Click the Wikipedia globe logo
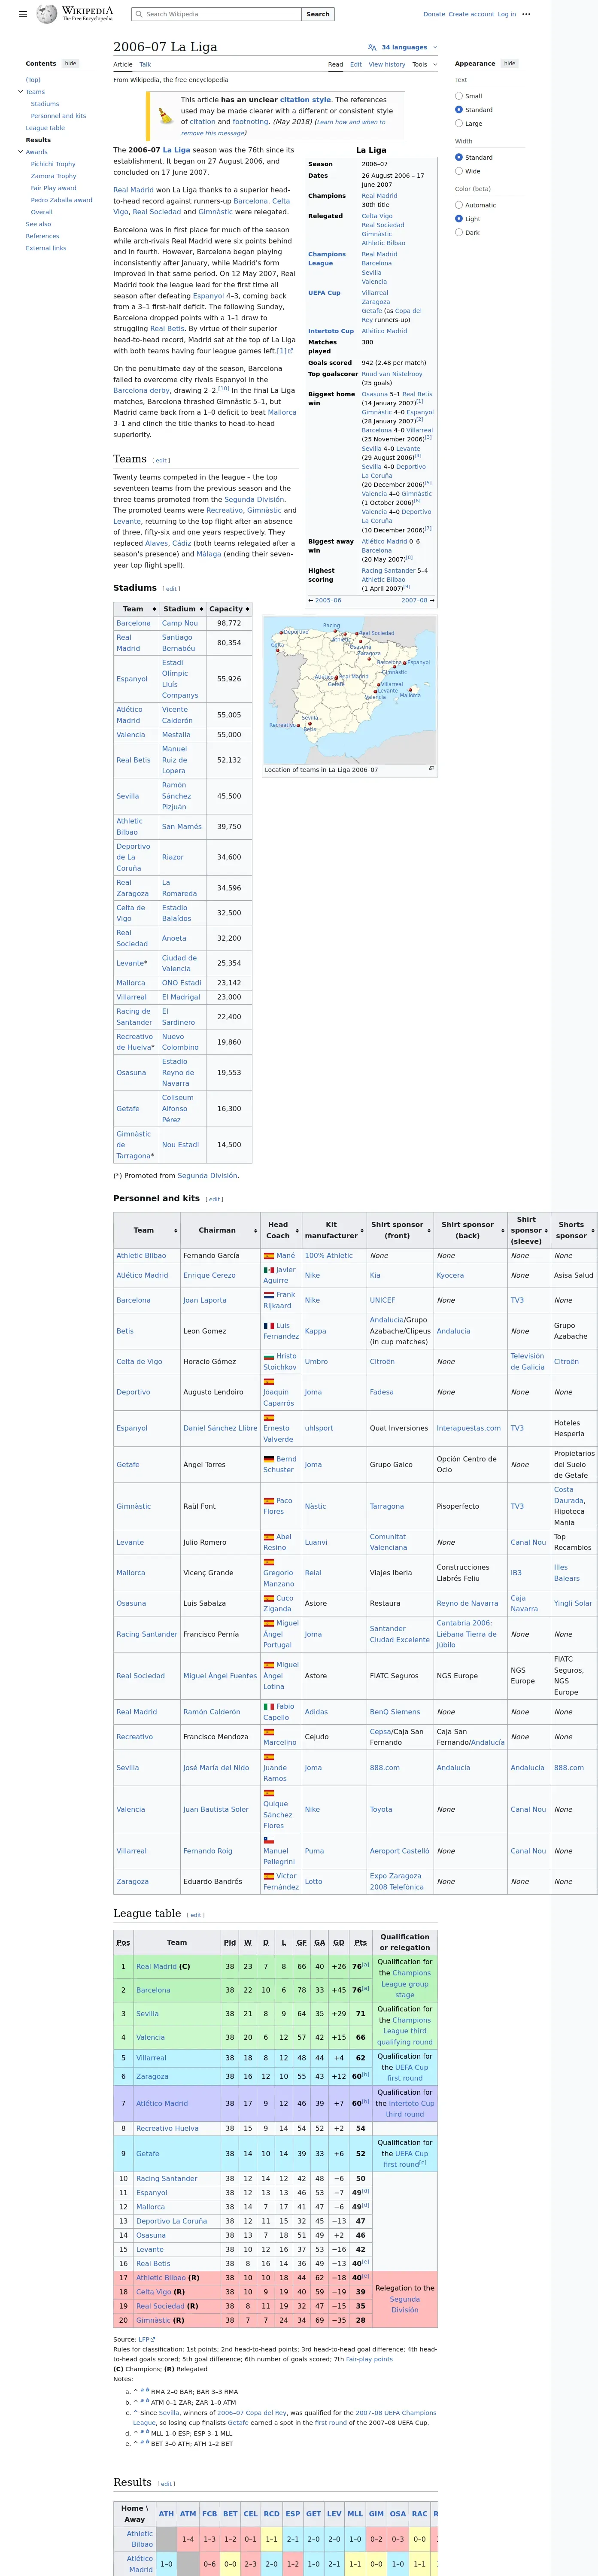The image size is (598, 2576). tap(46, 14)
